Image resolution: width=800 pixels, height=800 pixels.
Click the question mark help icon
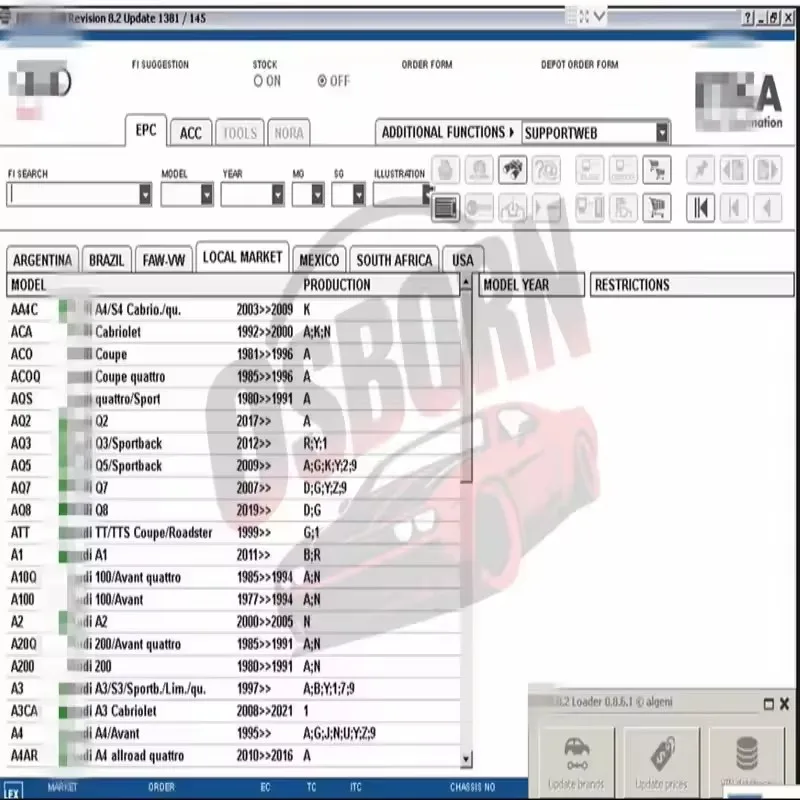[546, 170]
